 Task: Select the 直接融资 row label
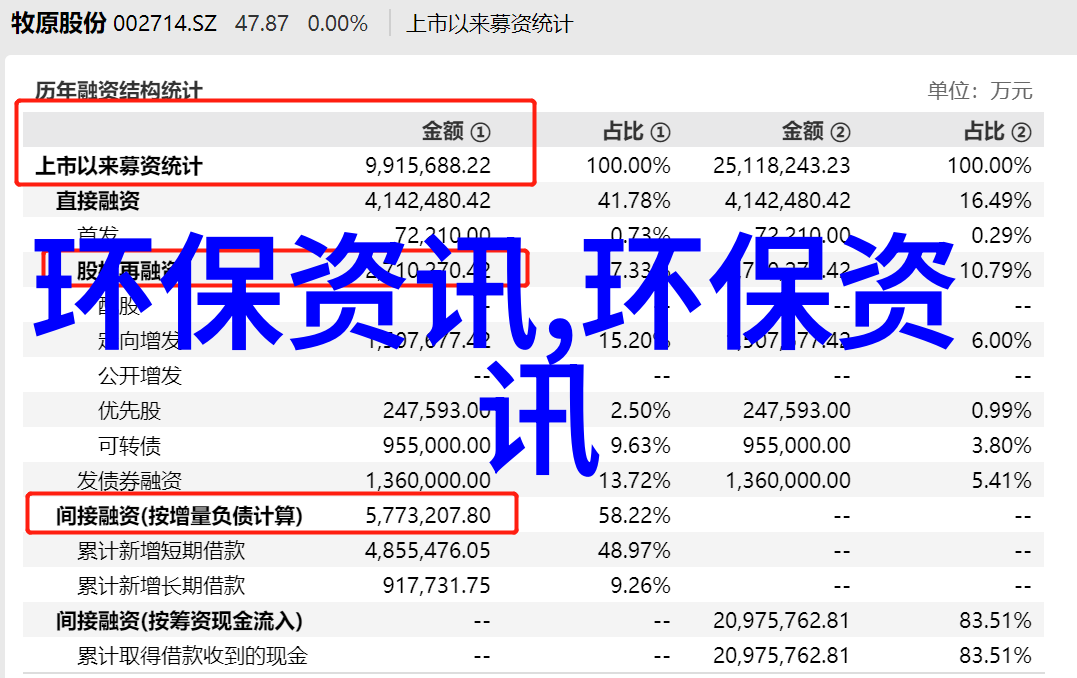(98, 201)
